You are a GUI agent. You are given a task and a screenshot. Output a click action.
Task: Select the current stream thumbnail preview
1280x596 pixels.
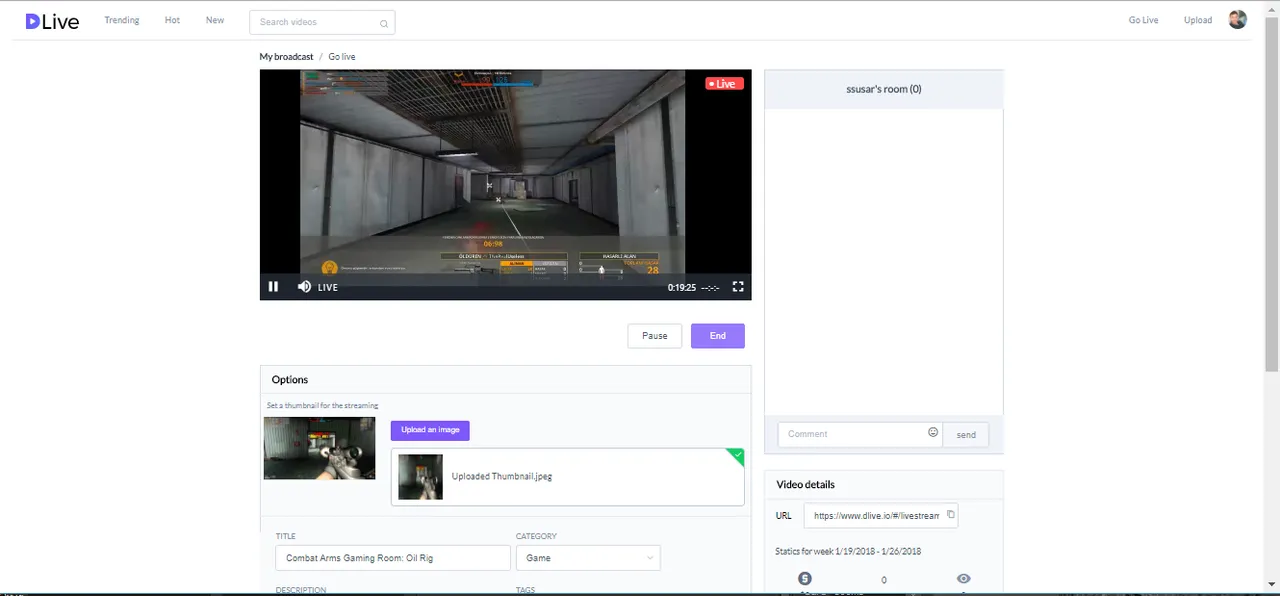tap(319, 448)
